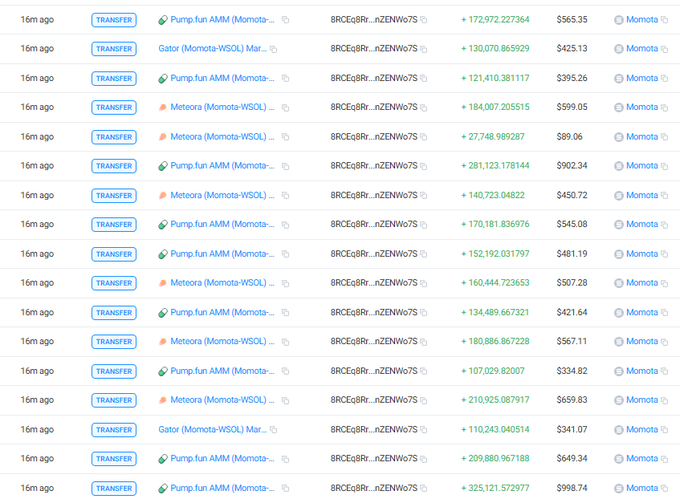The height and width of the screenshot is (499, 680).
Task: Select amount +140,723.04822
Action: pos(493,195)
